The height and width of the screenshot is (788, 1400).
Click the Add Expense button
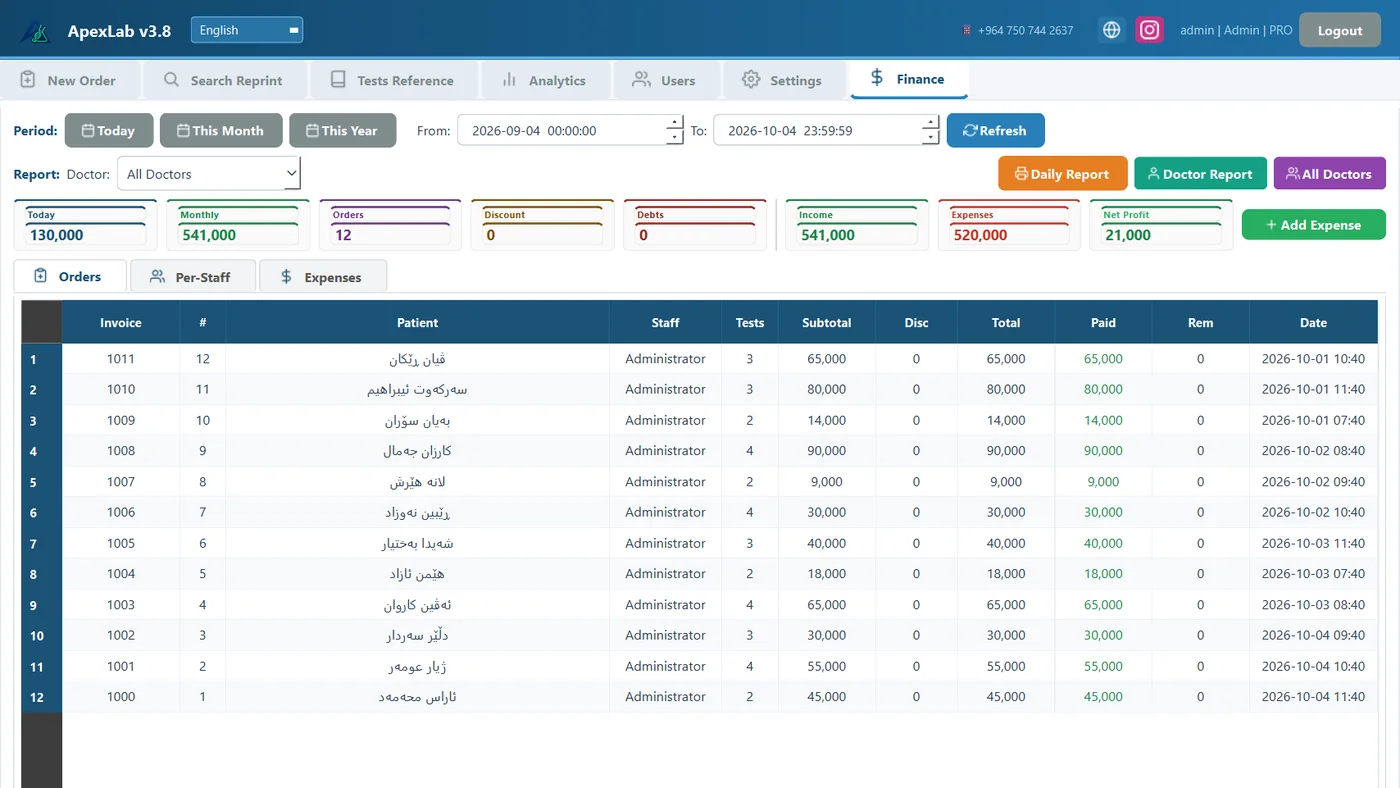[x=1314, y=225]
